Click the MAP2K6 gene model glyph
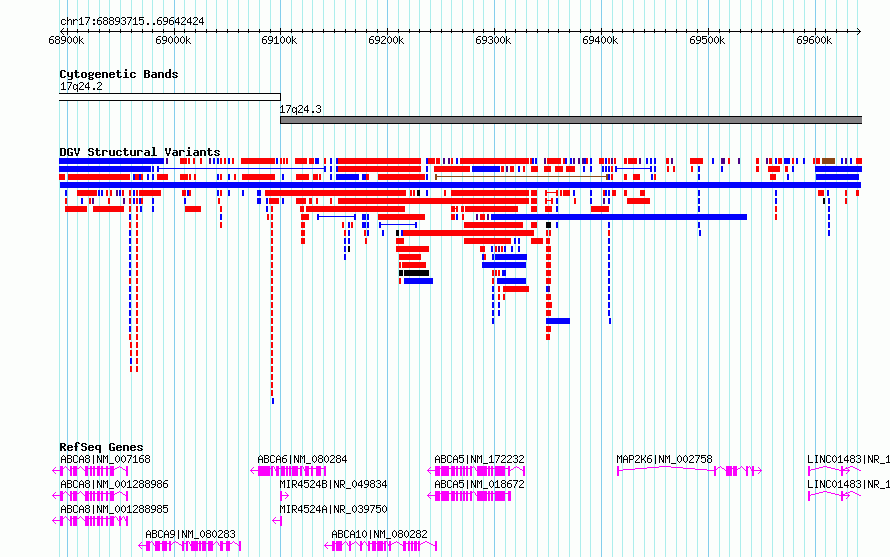890x557 pixels. 689,471
